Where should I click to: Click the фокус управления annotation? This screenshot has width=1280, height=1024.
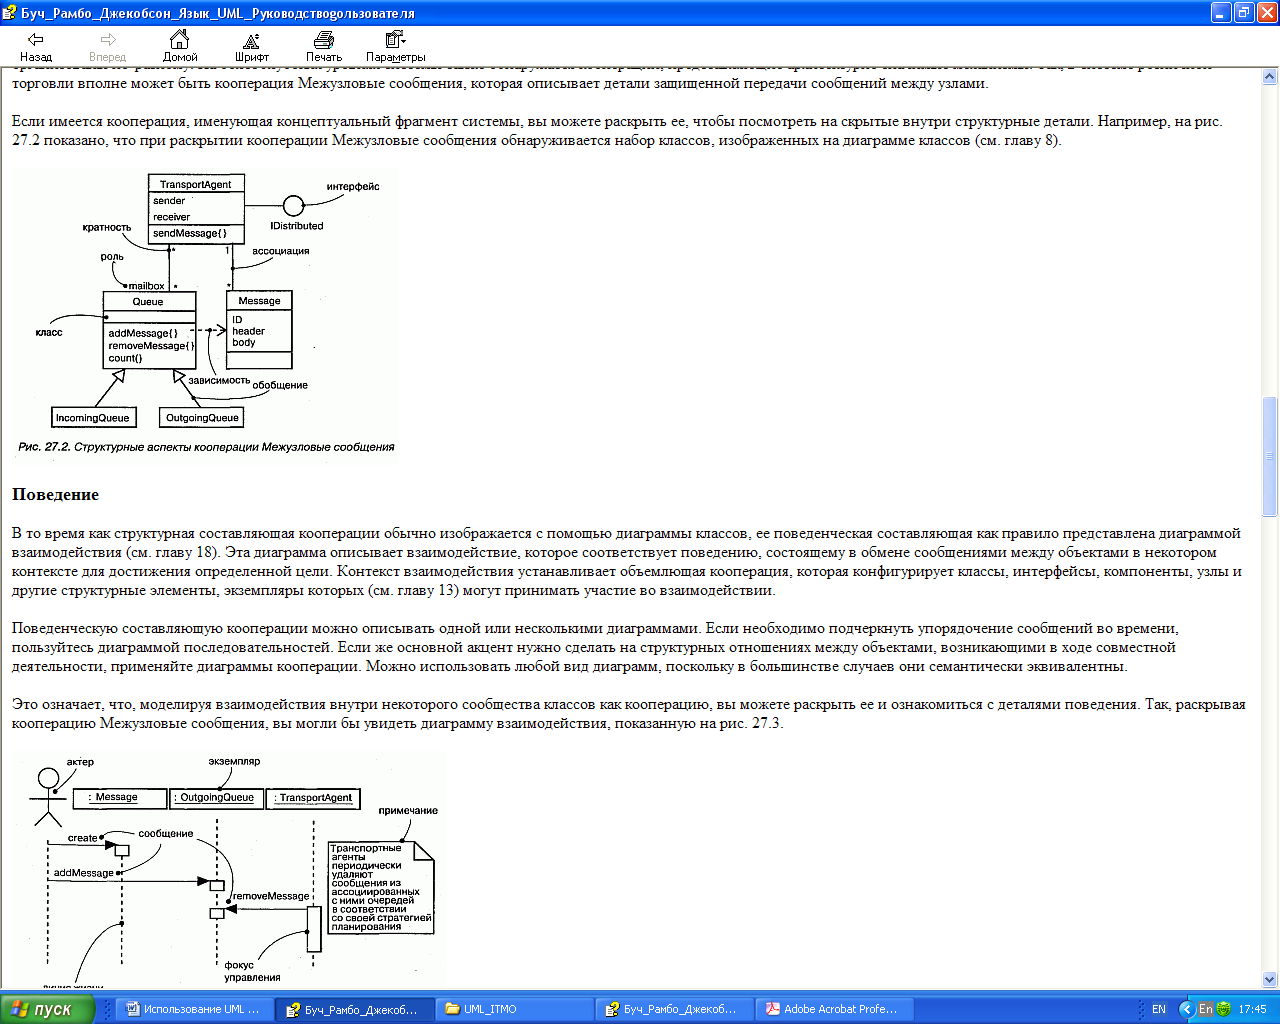pyautogui.click(x=251, y=971)
